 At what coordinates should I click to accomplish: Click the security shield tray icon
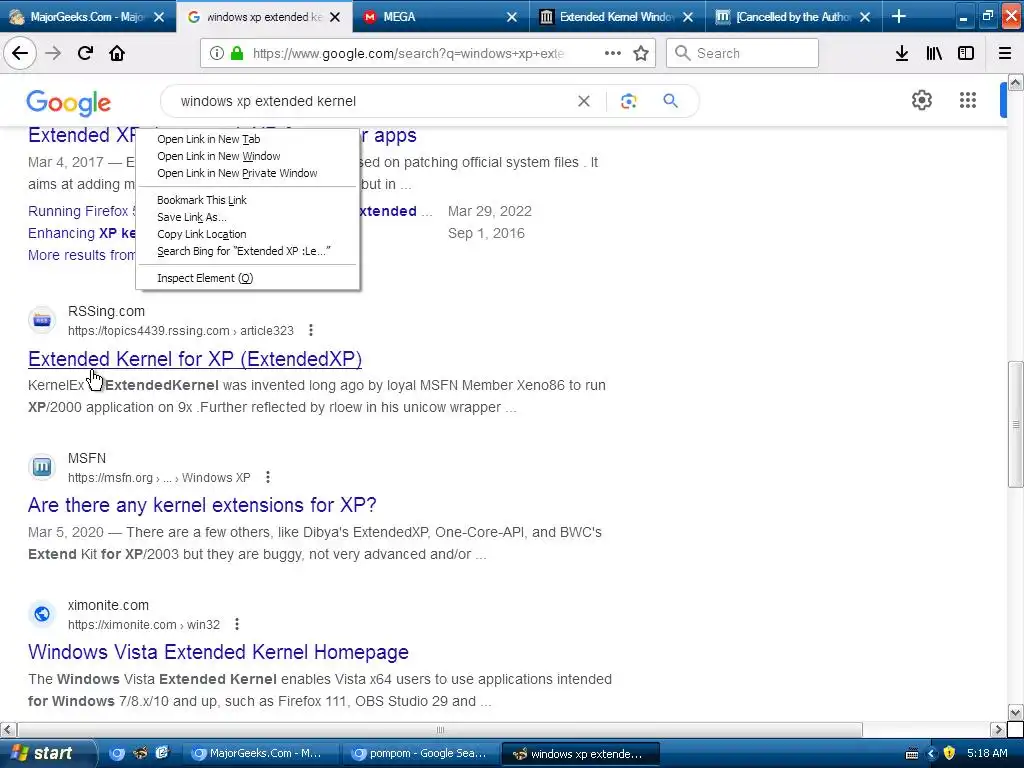click(x=950, y=754)
